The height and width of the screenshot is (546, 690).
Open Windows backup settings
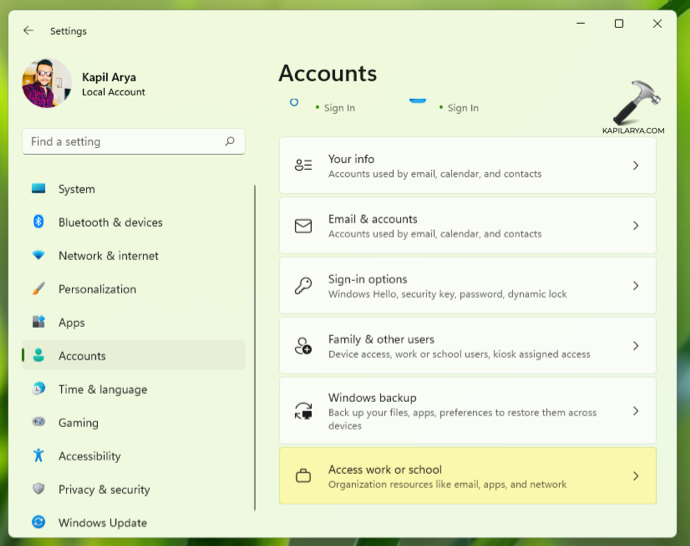467,411
